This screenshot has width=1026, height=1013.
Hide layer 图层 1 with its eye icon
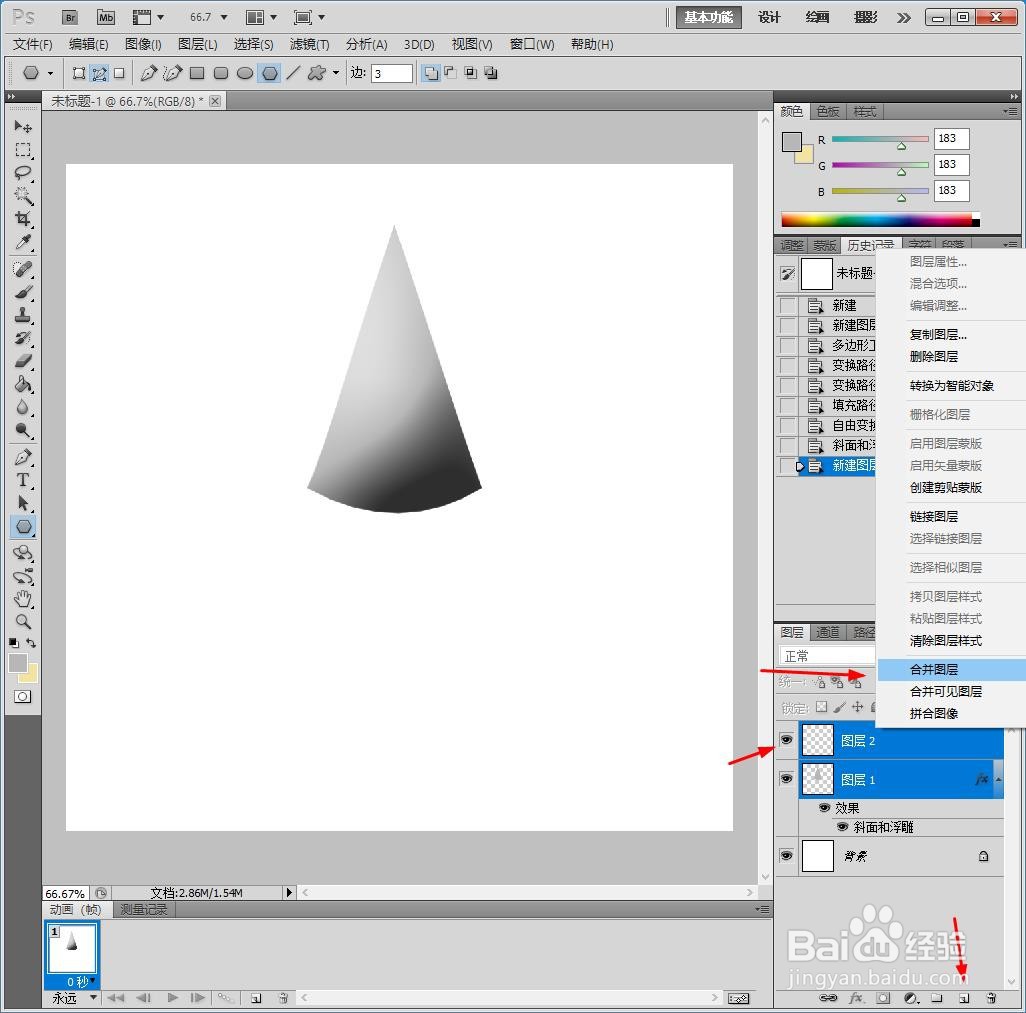tap(787, 779)
